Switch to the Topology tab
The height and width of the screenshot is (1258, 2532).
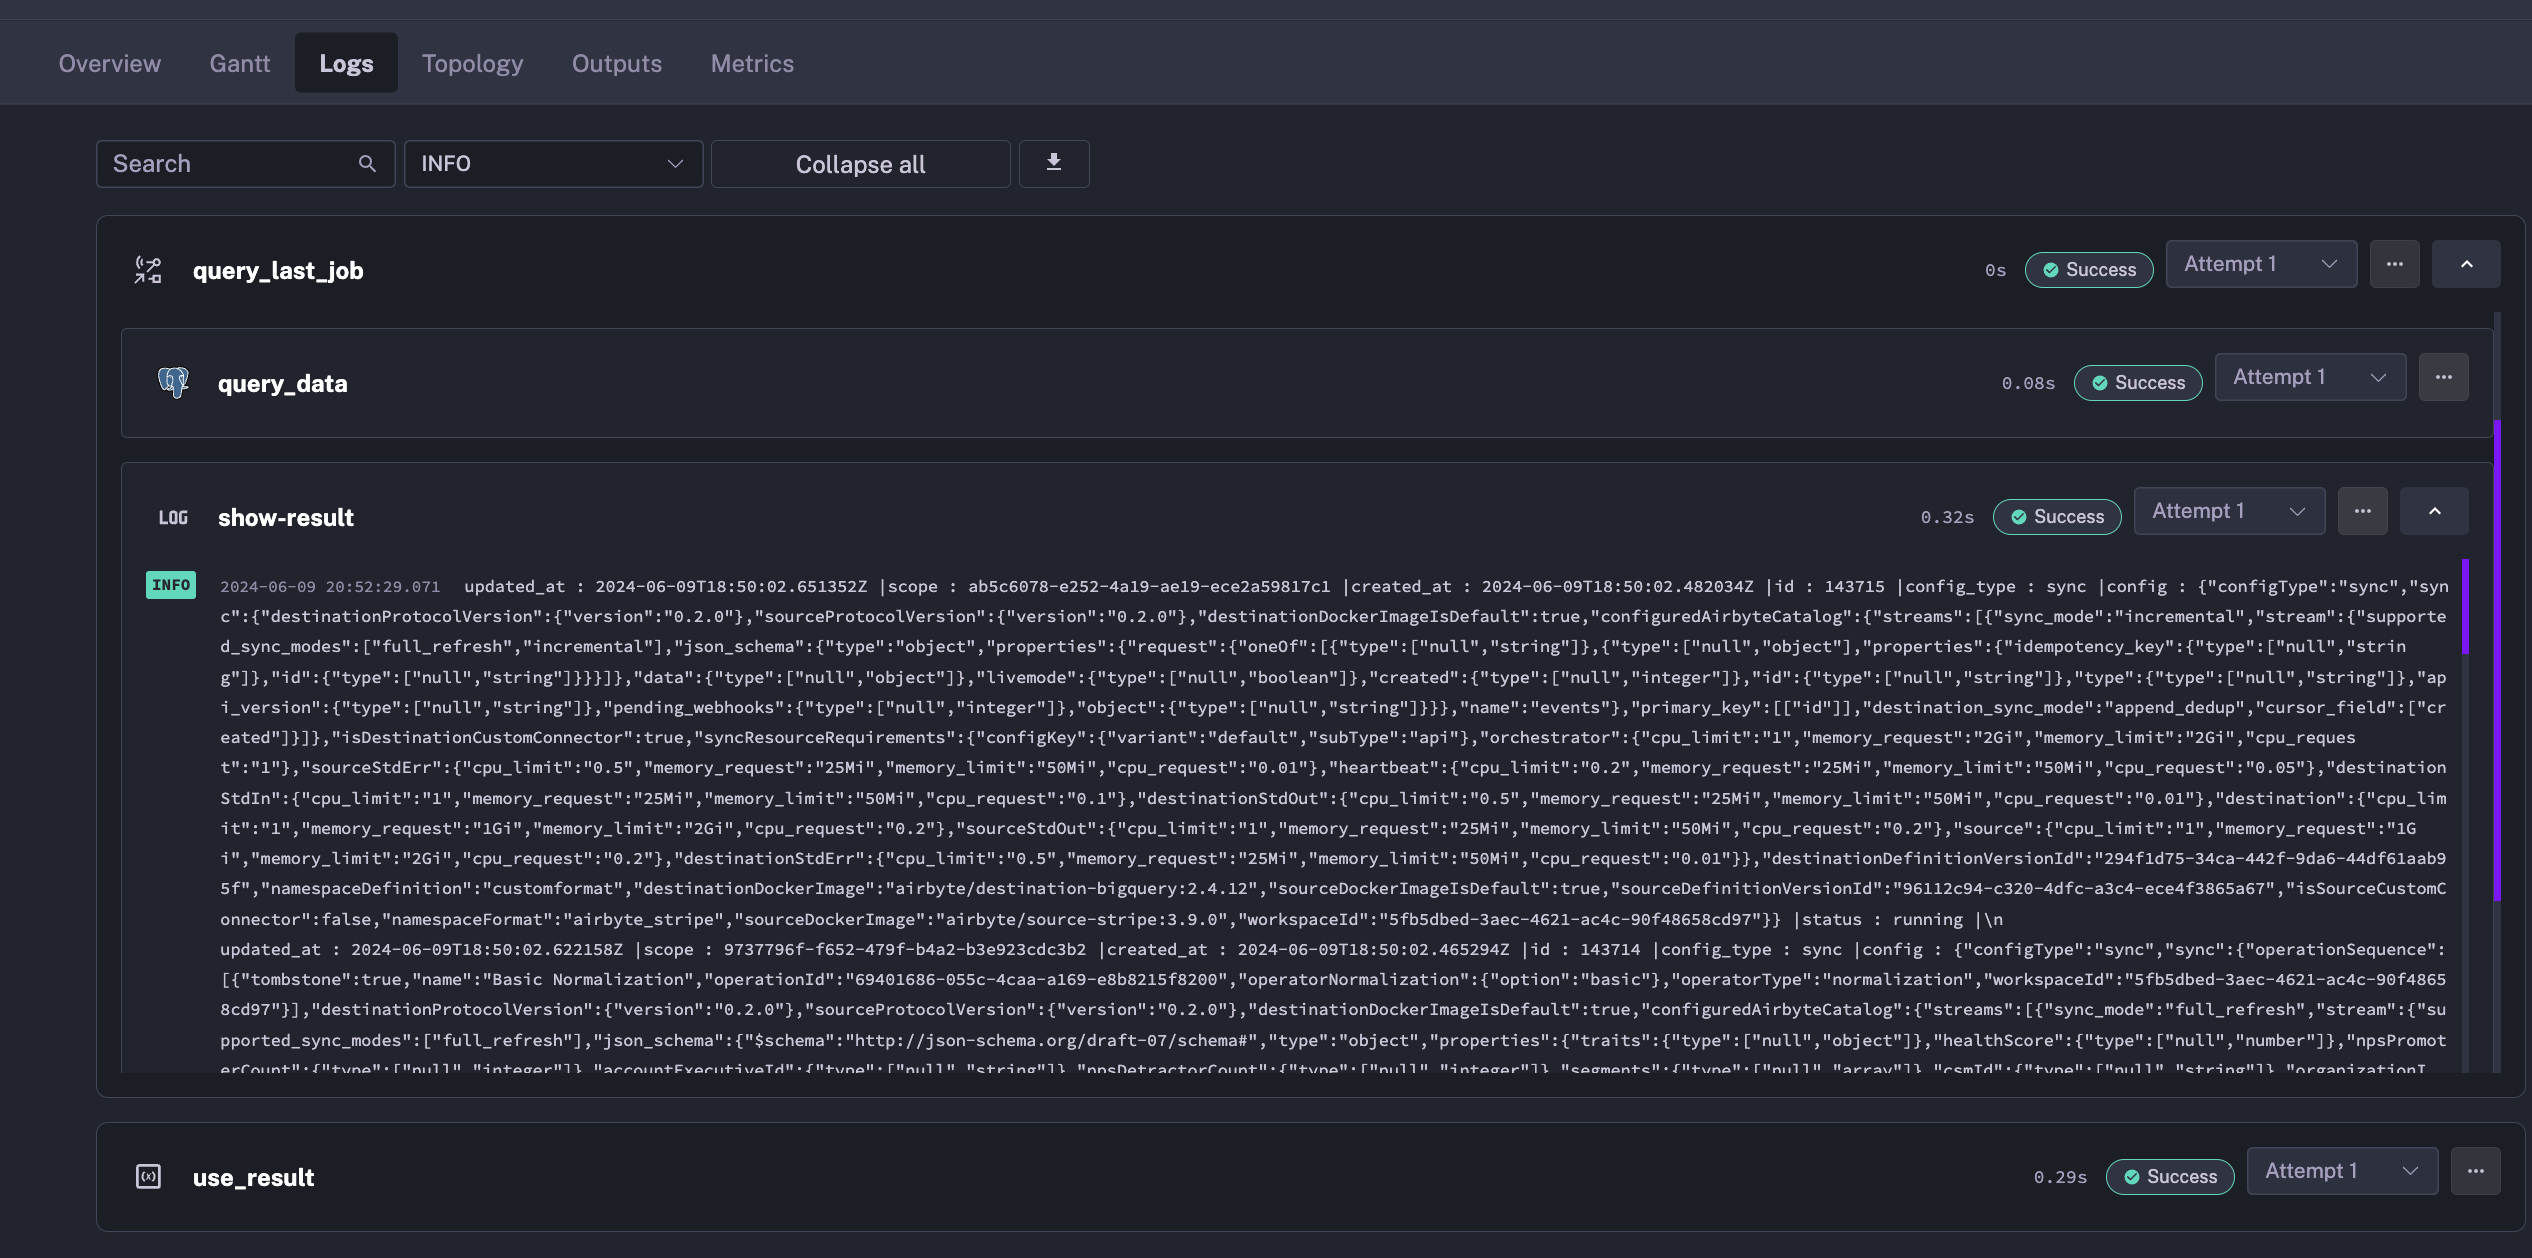coord(472,62)
